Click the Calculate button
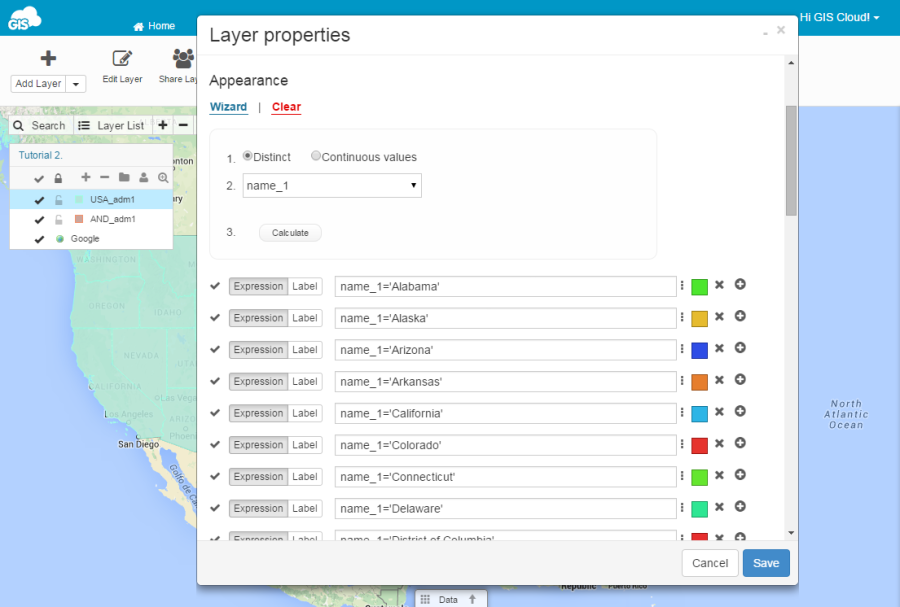Viewport: 900px width, 607px height. pos(290,232)
